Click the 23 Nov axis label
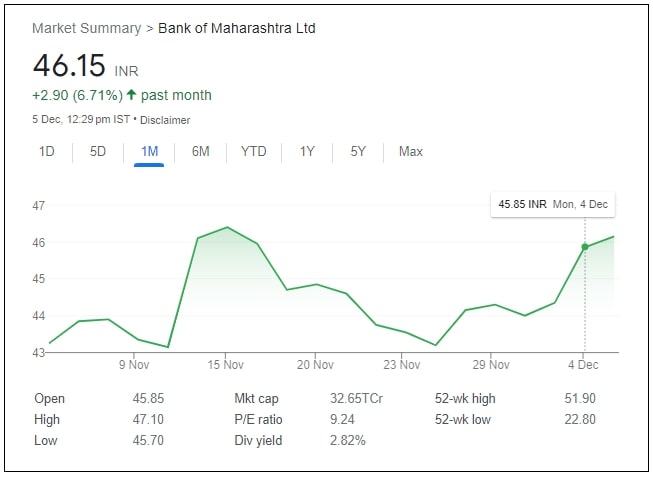Viewport: 653px width, 477px height. [401, 365]
